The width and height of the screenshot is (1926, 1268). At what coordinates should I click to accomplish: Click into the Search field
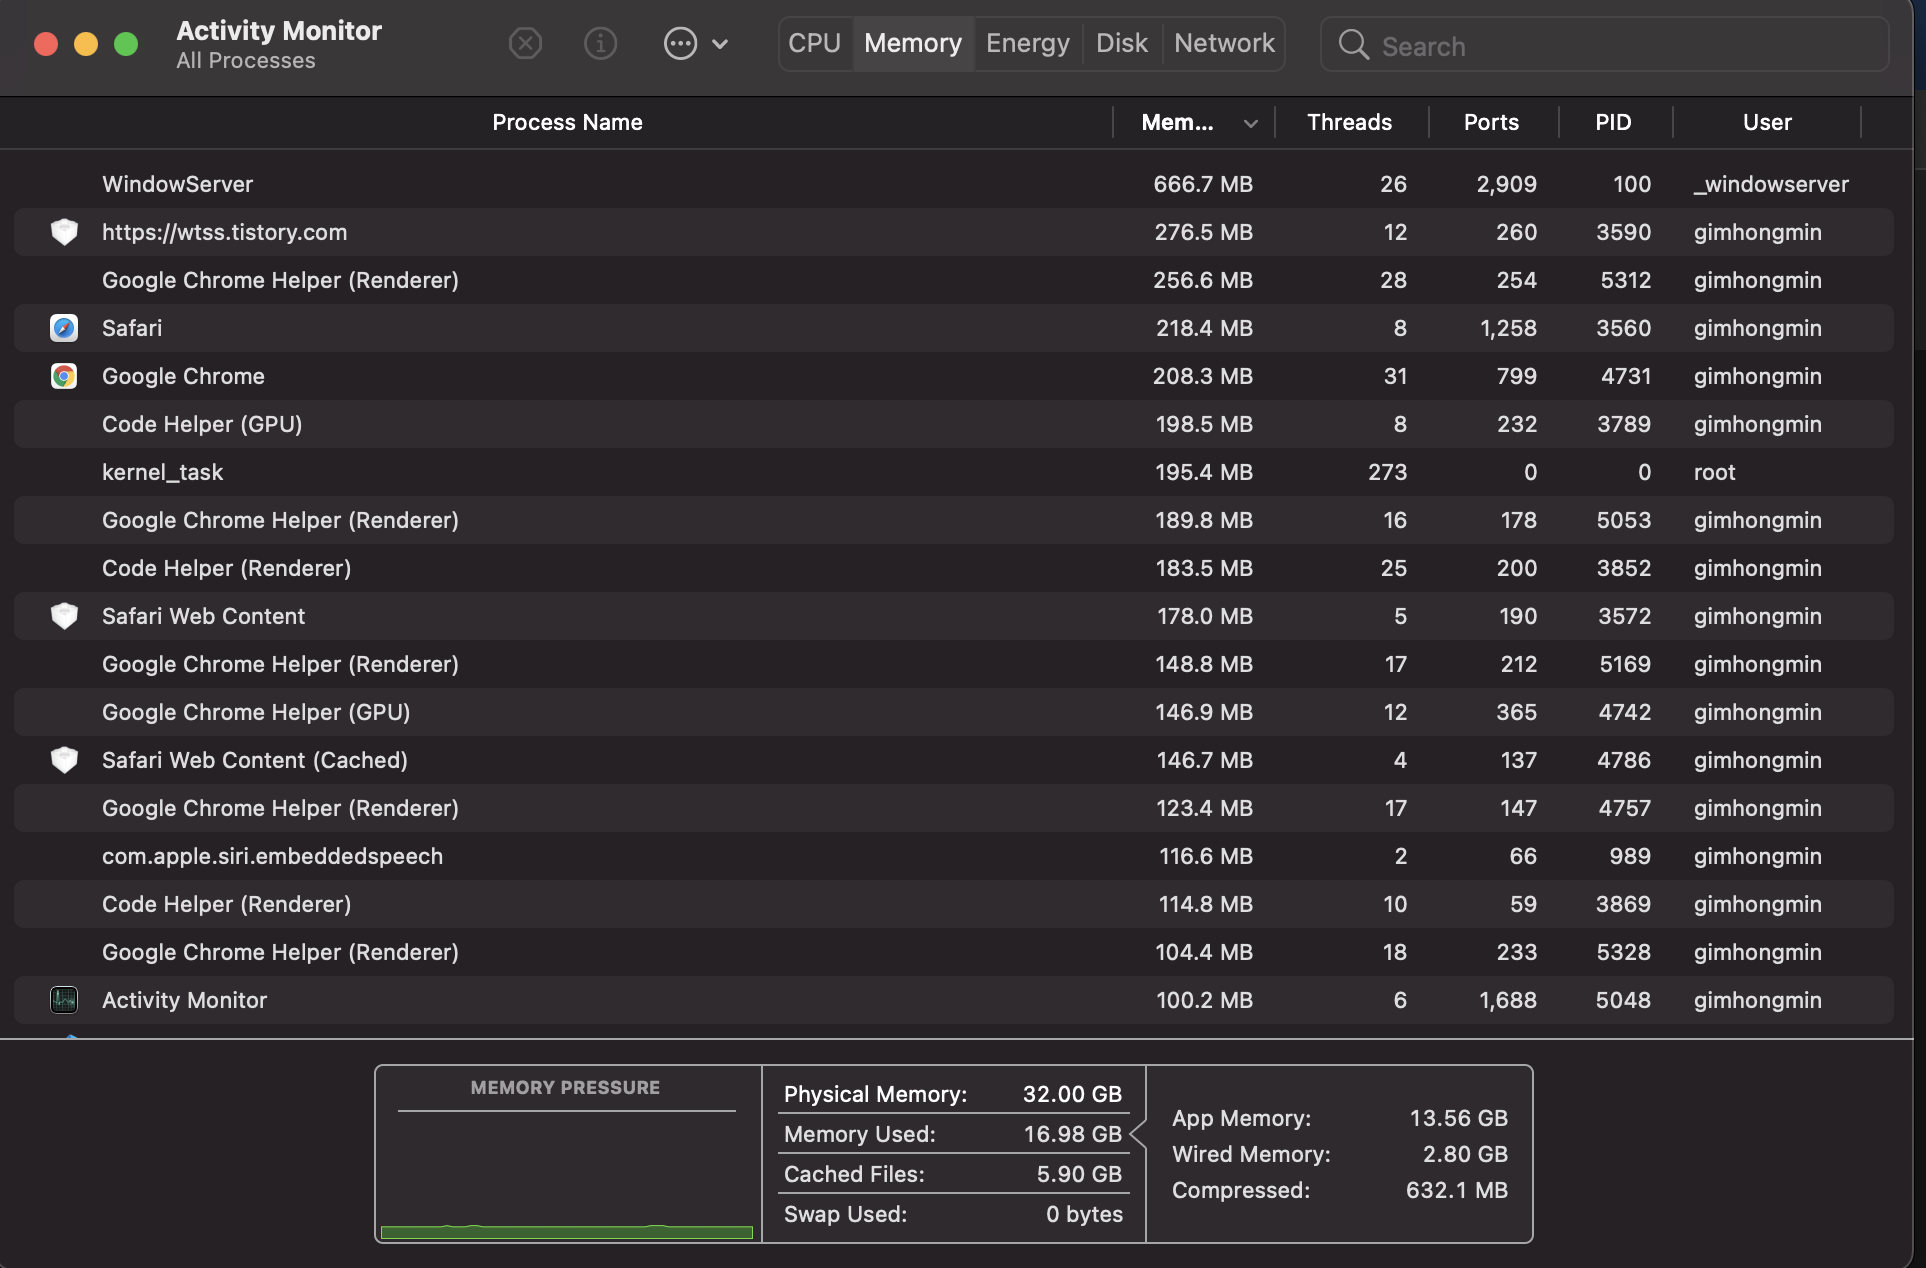click(1620, 46)
